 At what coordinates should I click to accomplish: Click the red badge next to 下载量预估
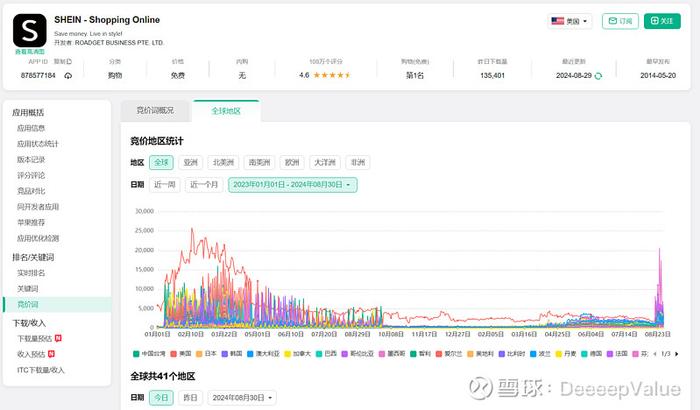tap(58, 338)
